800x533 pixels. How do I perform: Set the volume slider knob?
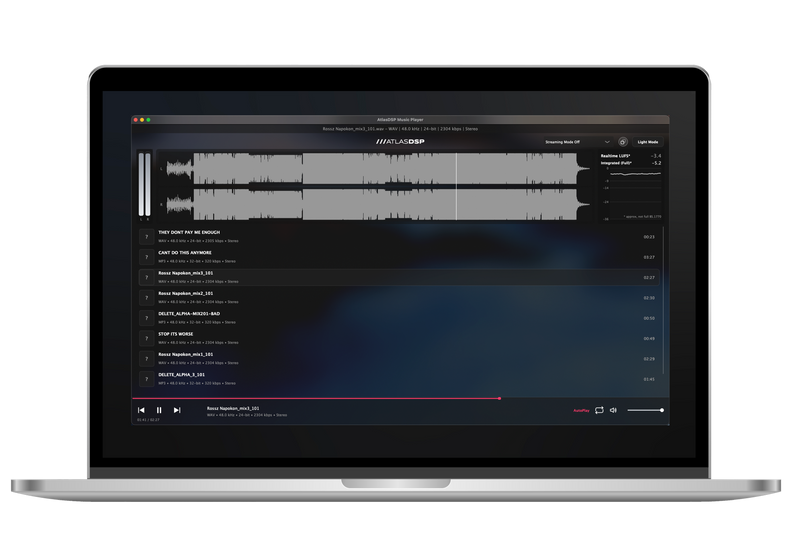662,410
